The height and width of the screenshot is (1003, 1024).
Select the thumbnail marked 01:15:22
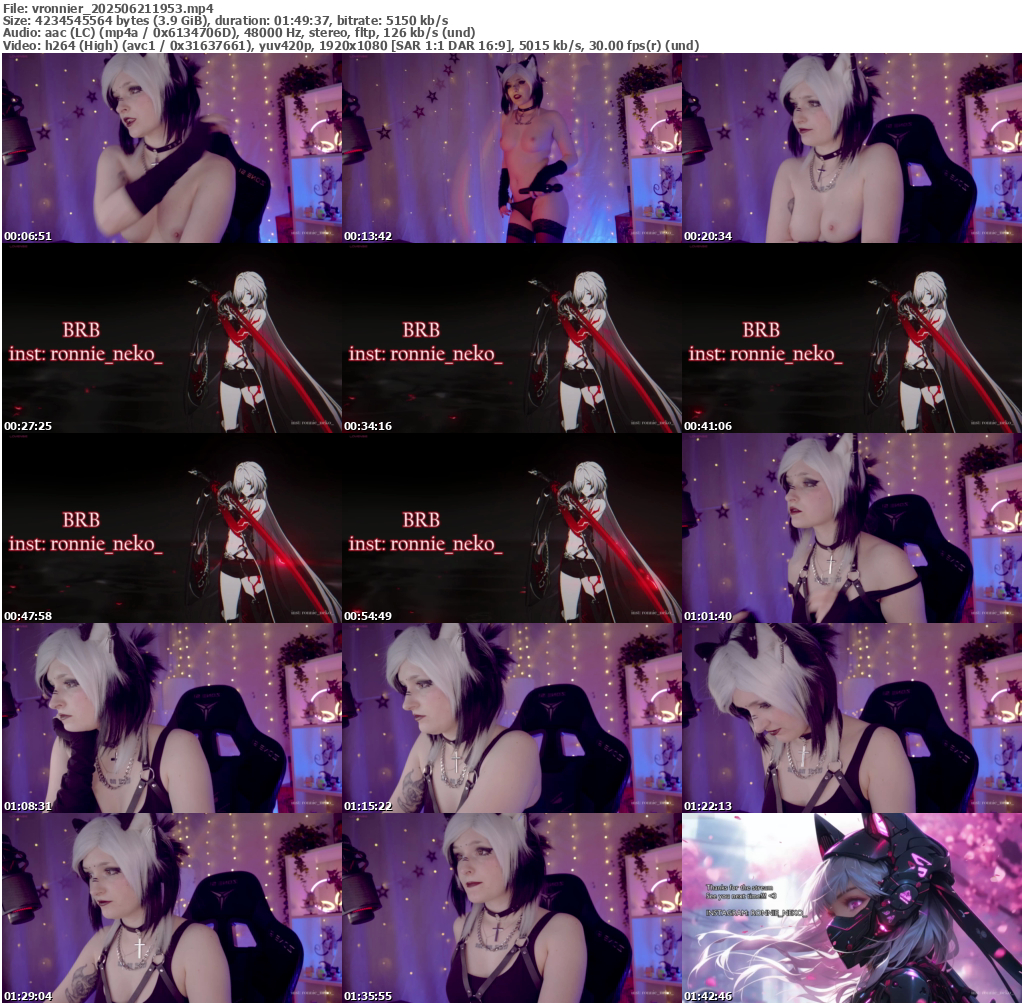pos(512,718)
